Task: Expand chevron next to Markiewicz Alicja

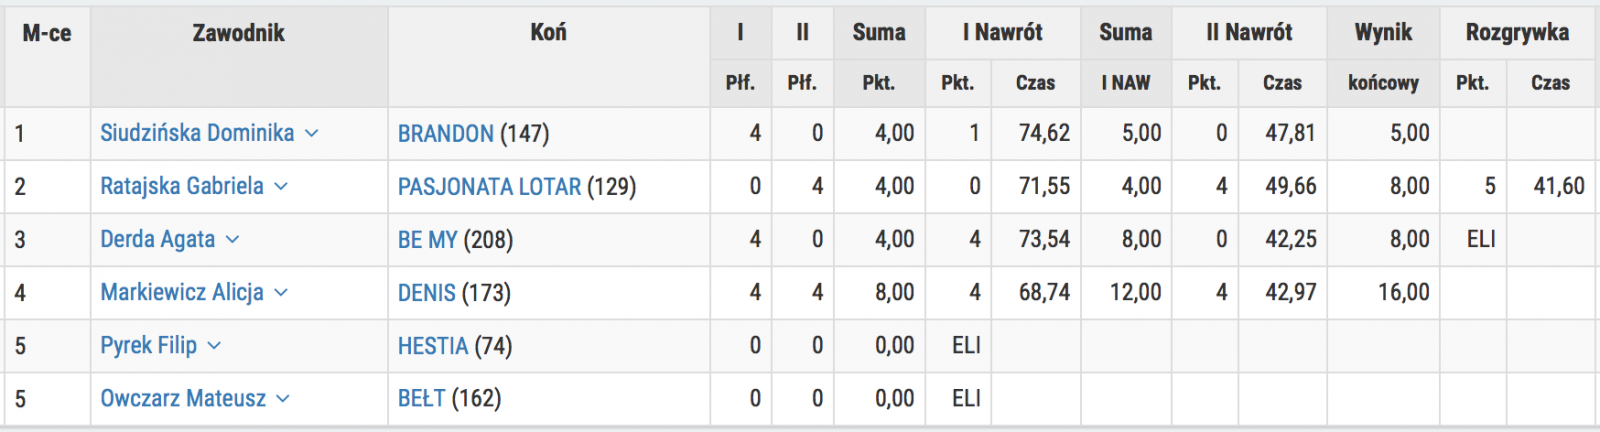Action: [281, 292]
